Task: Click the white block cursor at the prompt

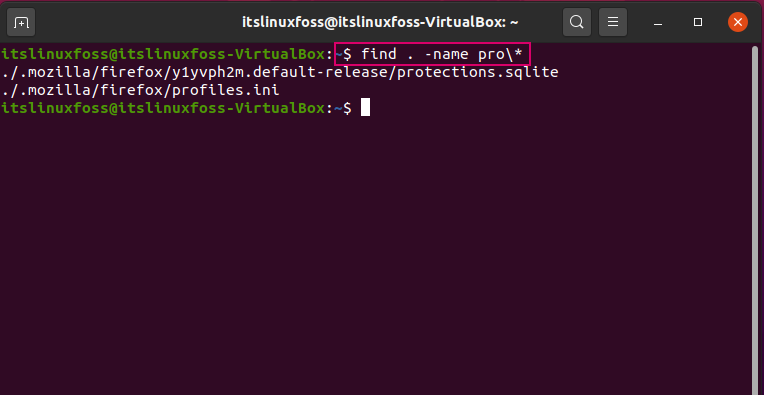Action: [x=365, y=108]
